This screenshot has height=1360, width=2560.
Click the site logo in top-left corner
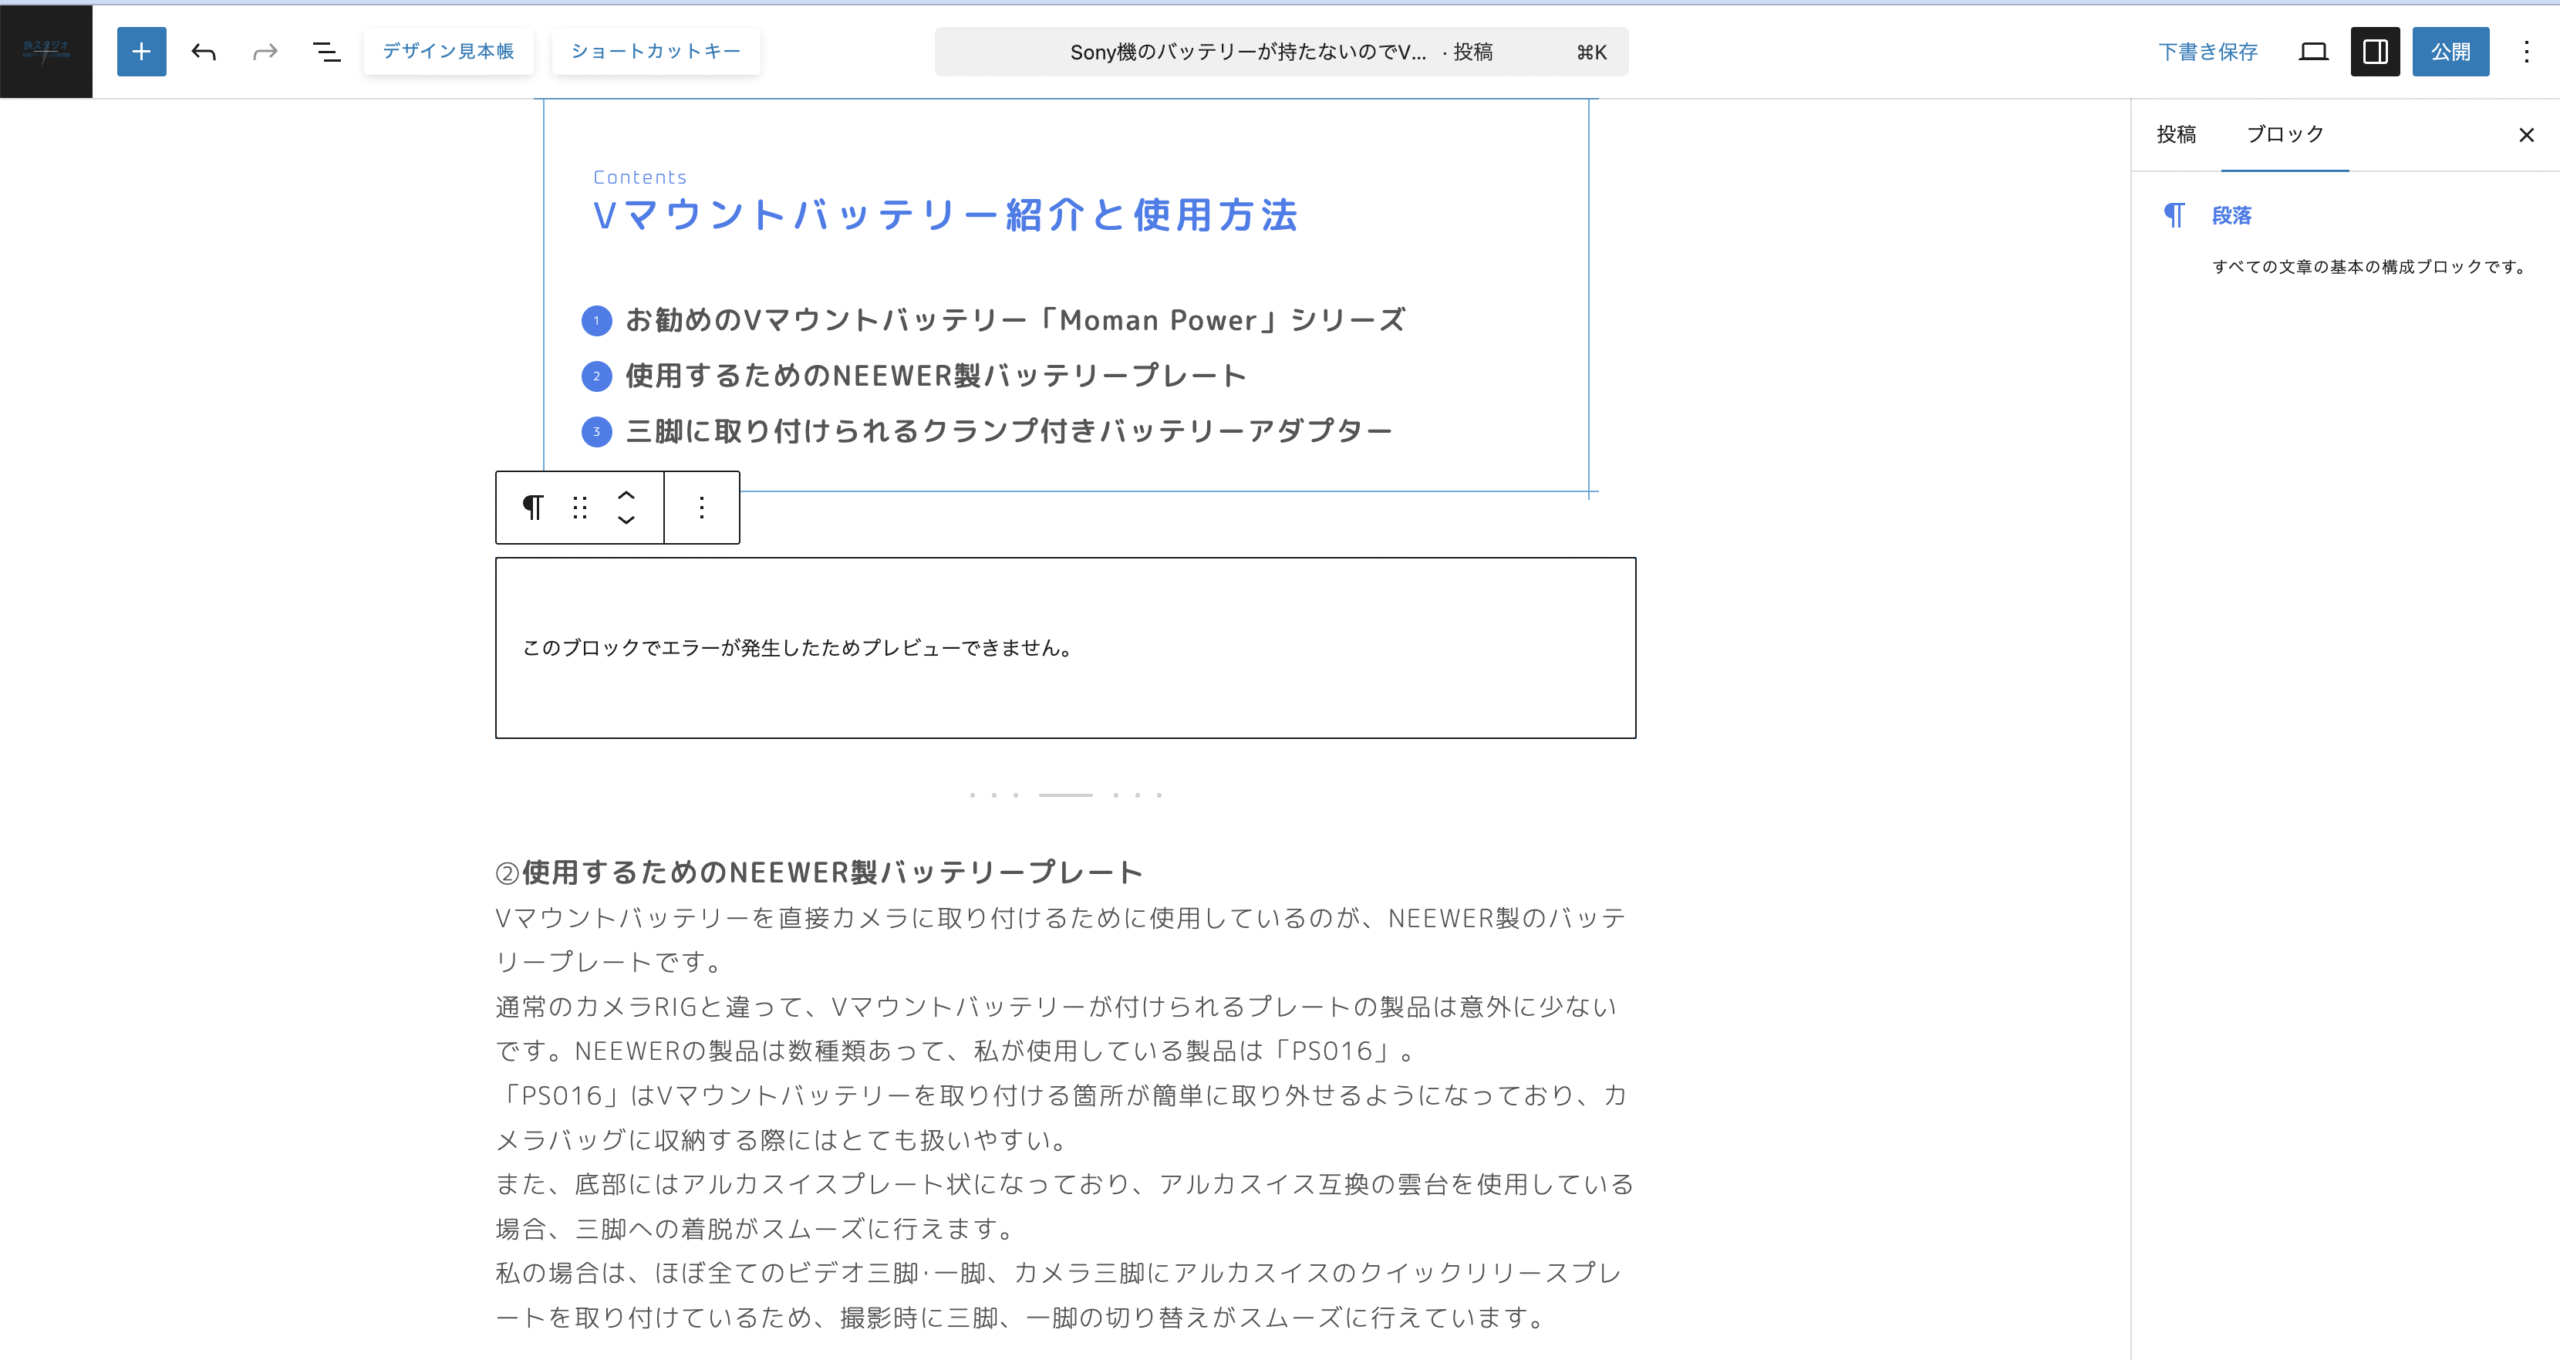coord(46,51)
